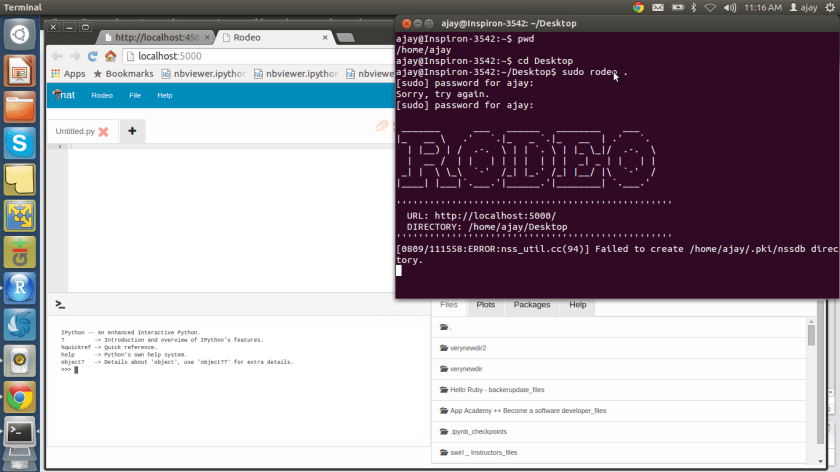The image size is (840, 472).
Task: Open the green G app in dock
Action: click(20, 252)
